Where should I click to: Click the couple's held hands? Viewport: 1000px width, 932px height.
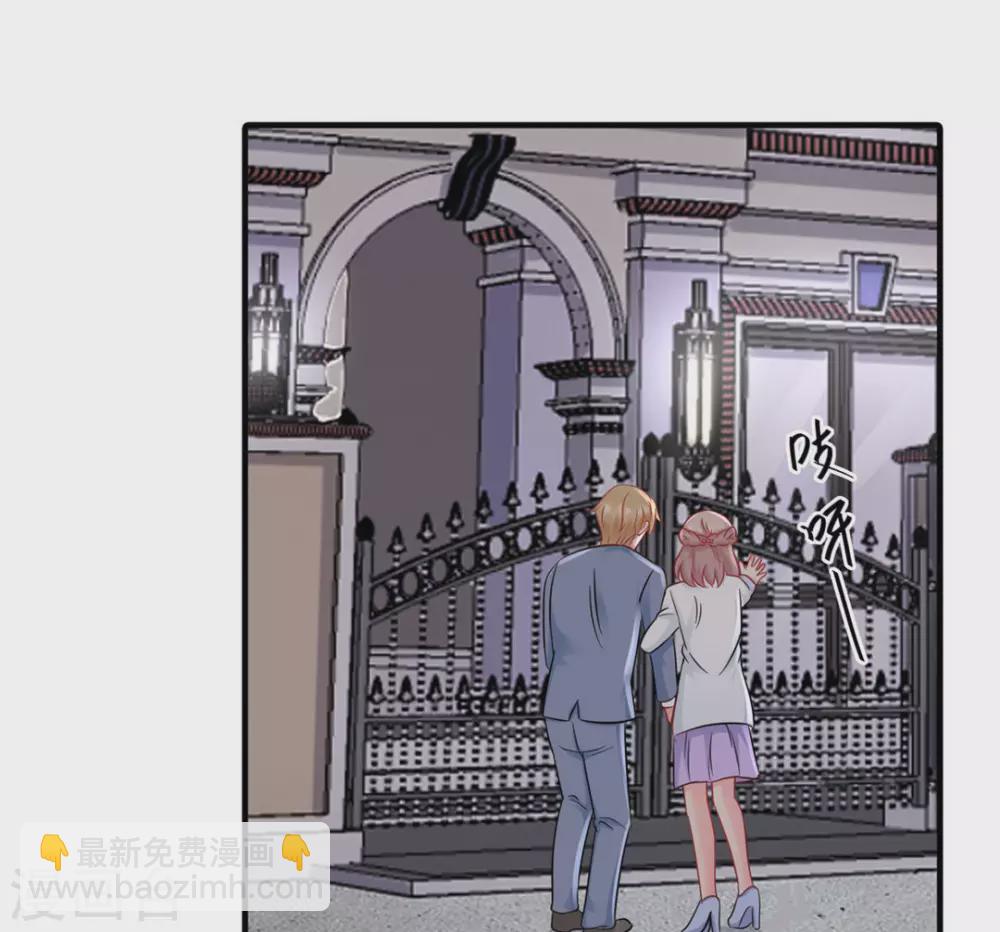pos(668,709)
